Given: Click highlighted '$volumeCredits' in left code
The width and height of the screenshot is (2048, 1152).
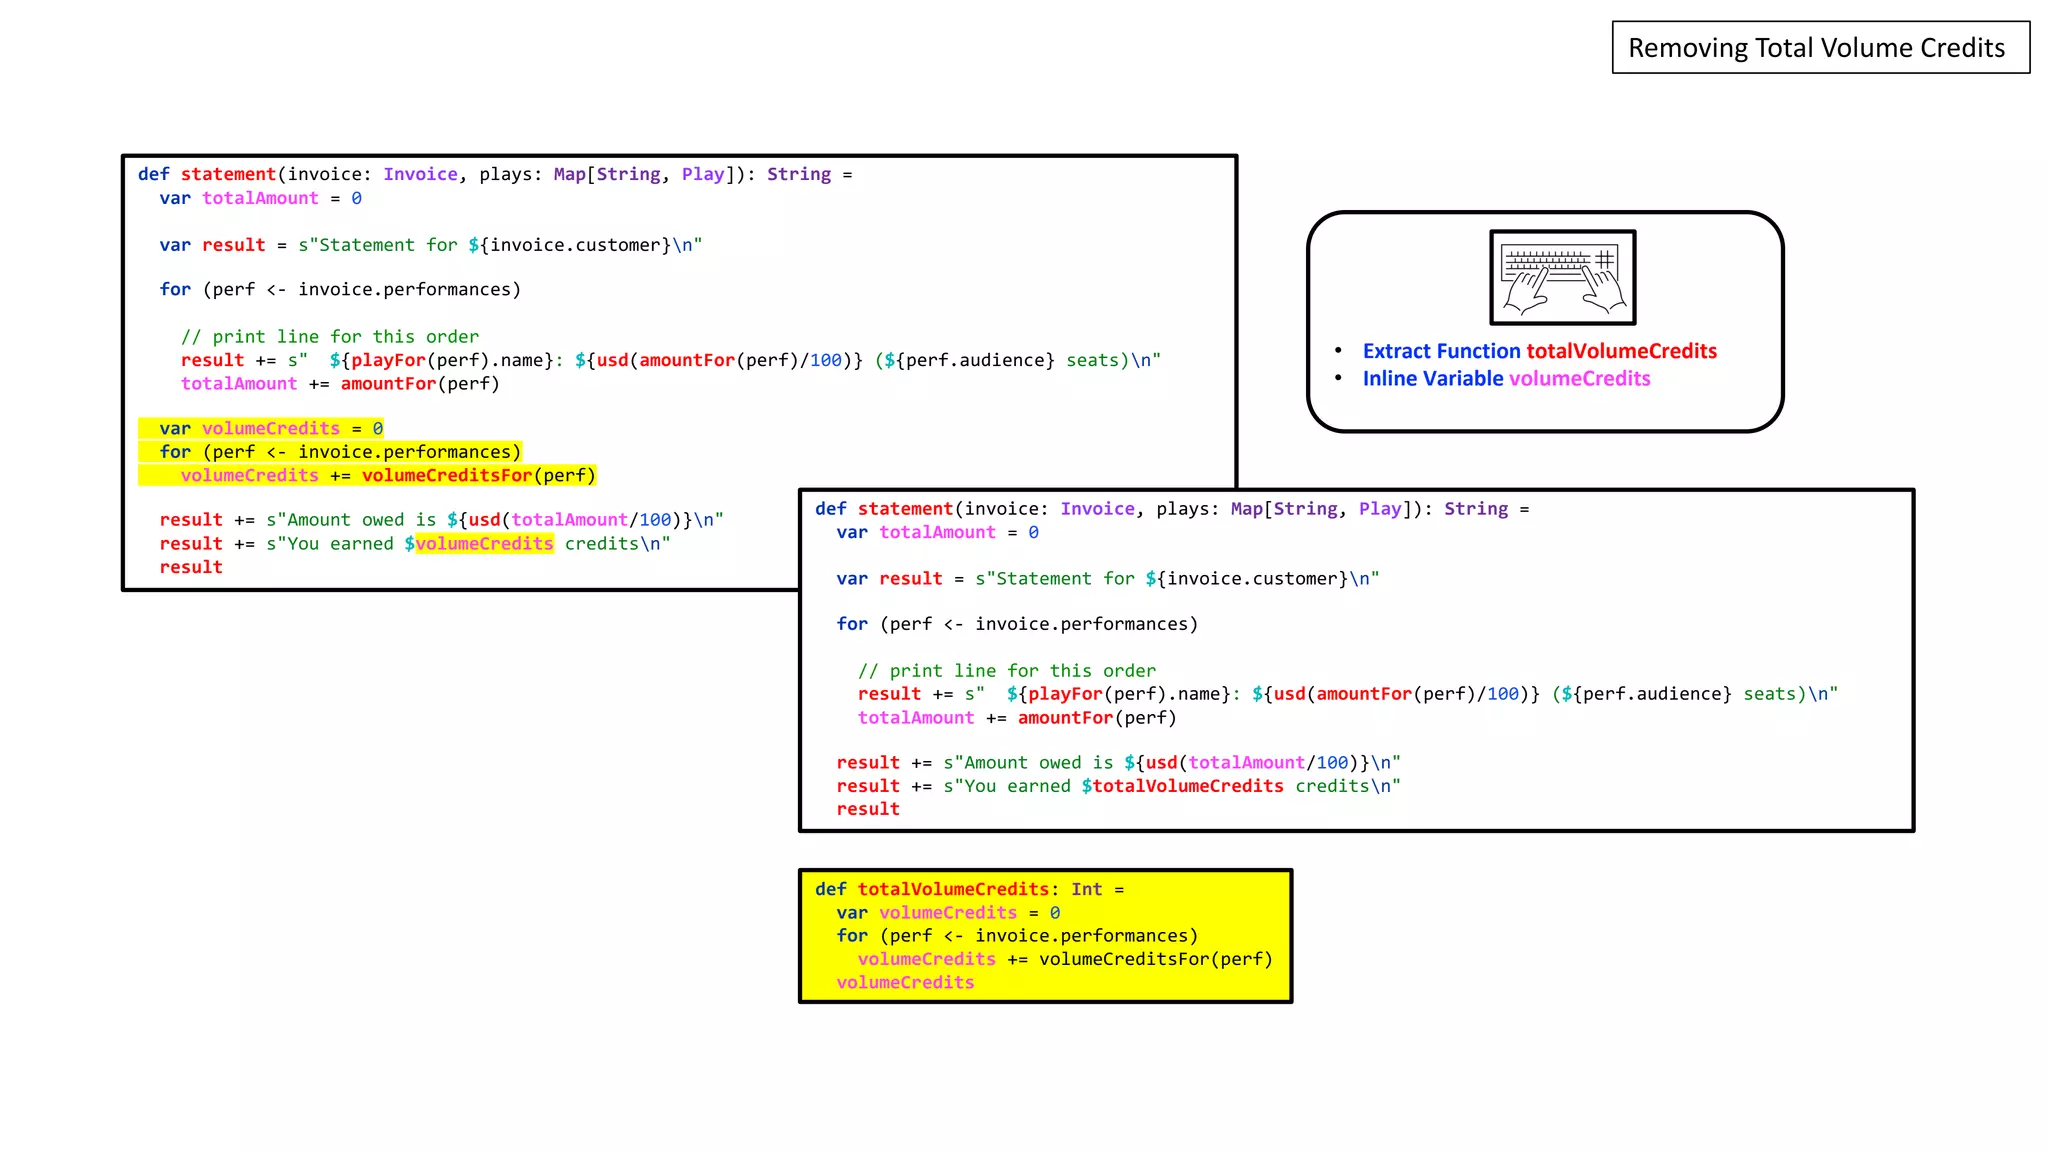Looking at the screenshot, I should (x=479, y=544).
